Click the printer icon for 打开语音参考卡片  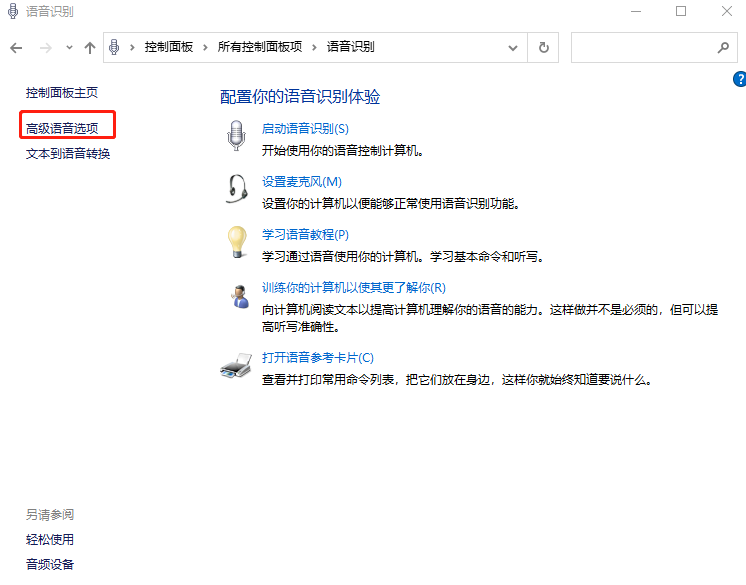click(x=236, y=367)
